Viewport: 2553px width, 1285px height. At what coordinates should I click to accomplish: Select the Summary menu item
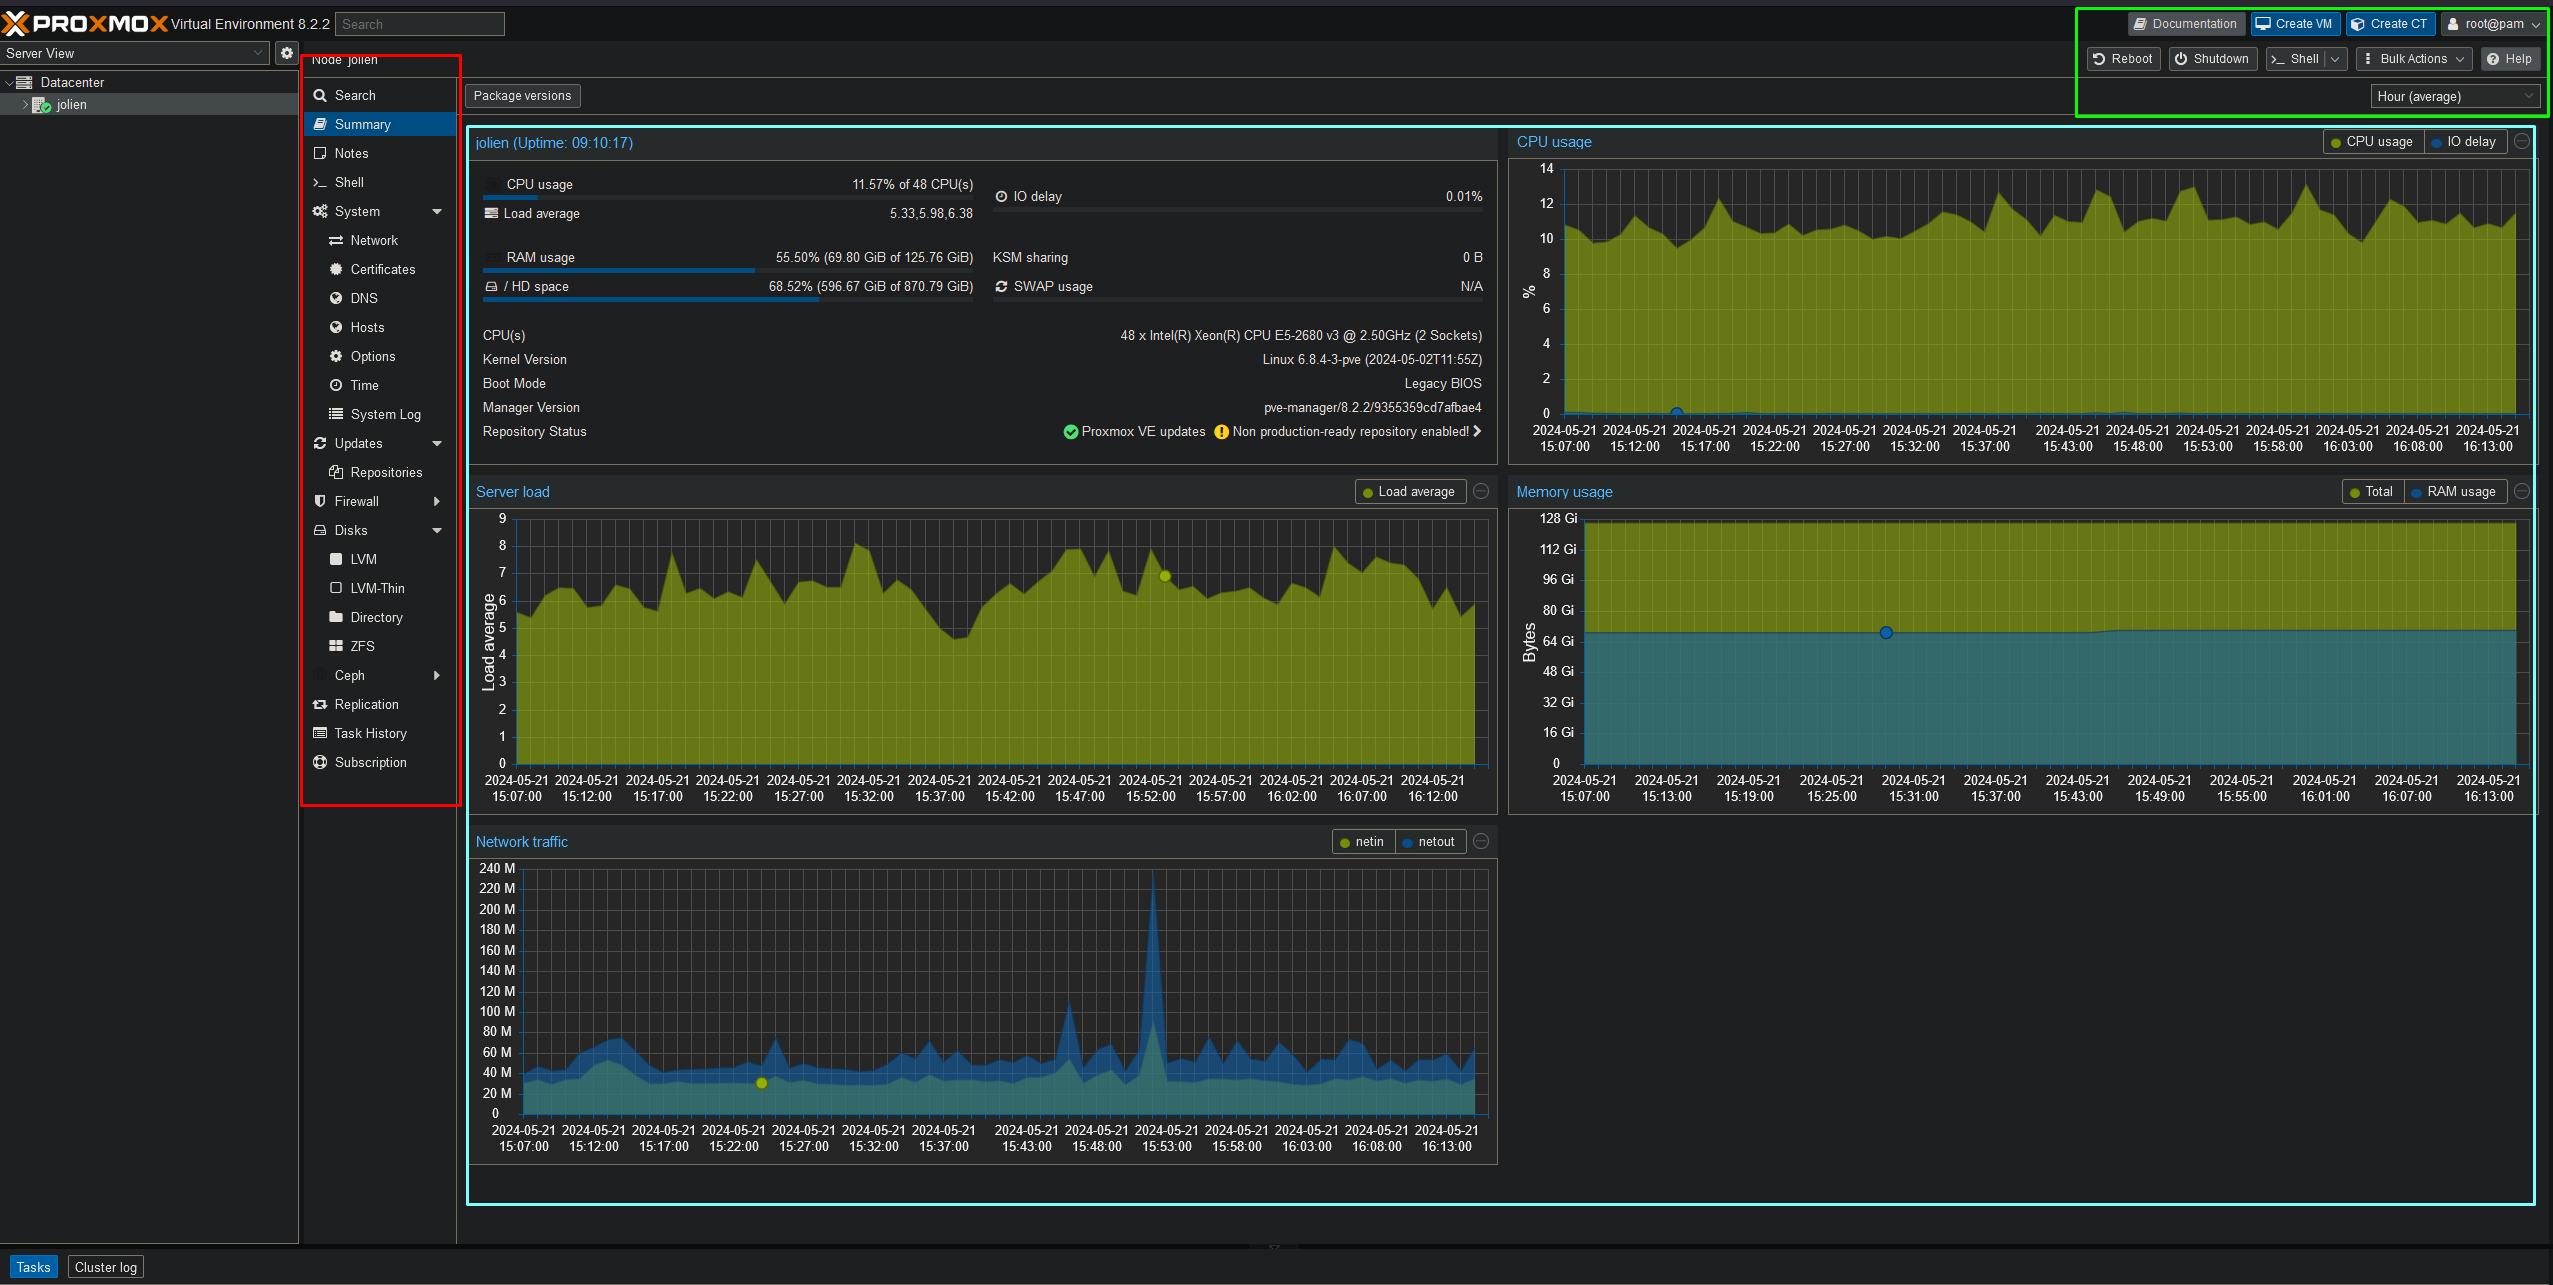(380, 124)
